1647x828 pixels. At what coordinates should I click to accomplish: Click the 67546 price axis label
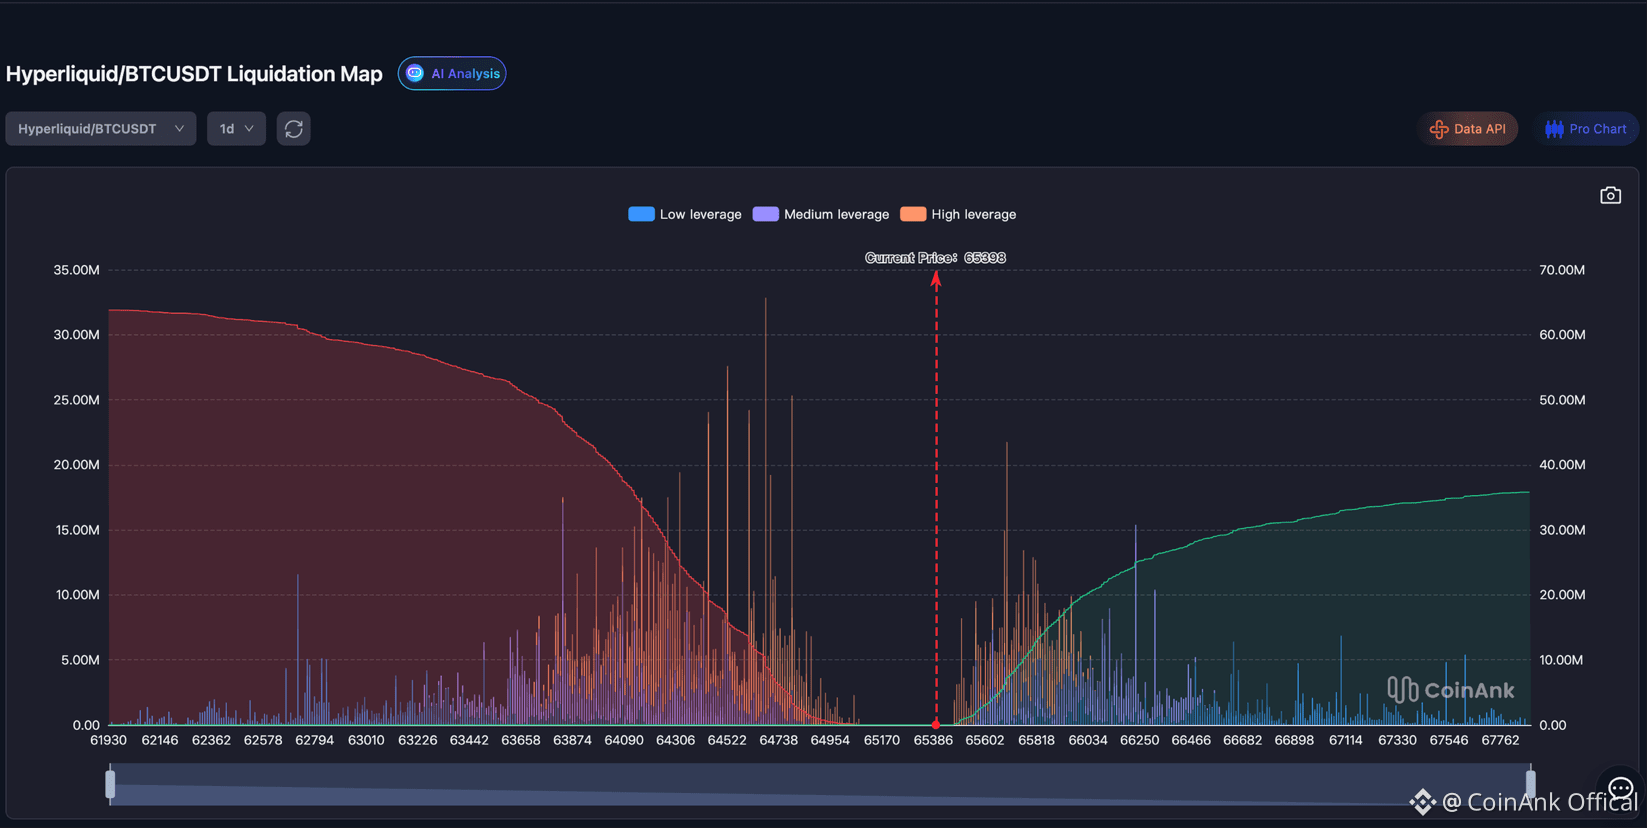(x=1448, y=740)
